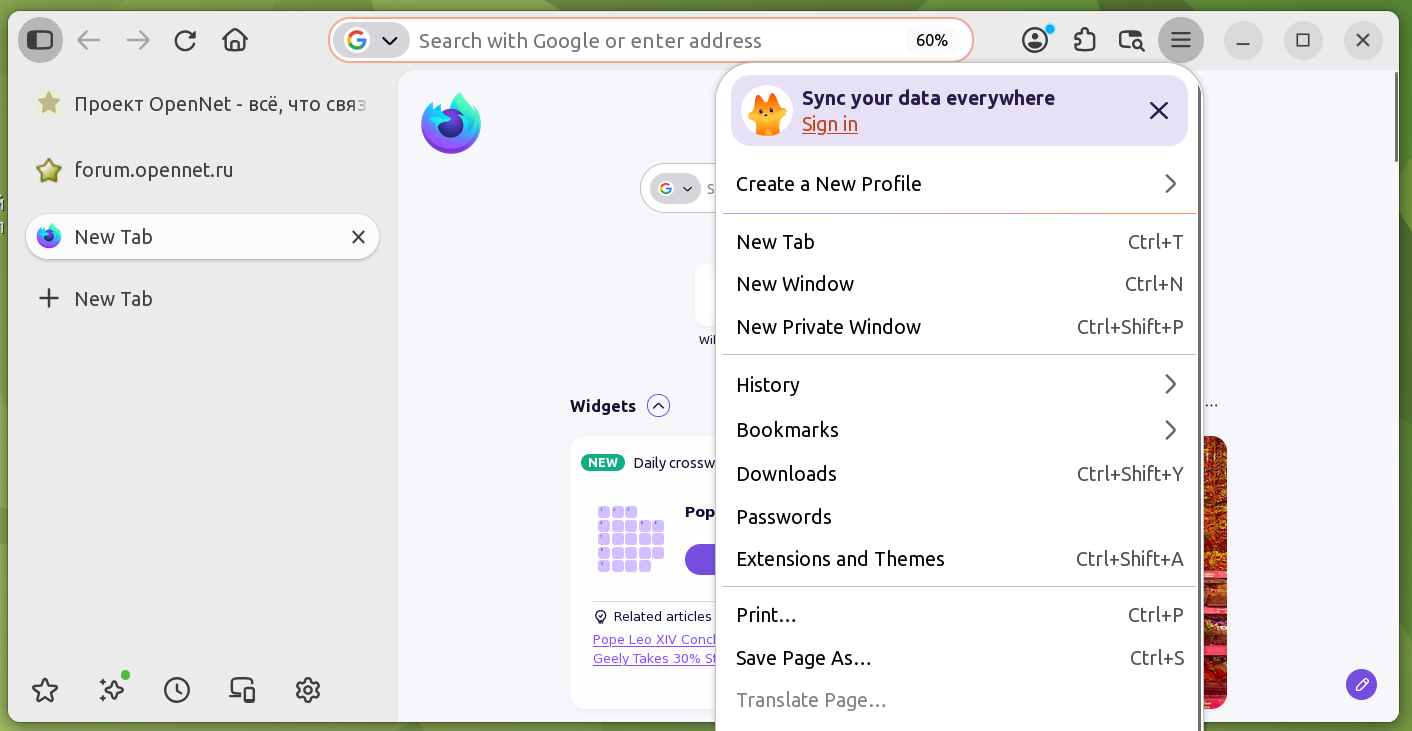
Task: Open the Extensions puzzle icon
Action: pos(1084,40)
